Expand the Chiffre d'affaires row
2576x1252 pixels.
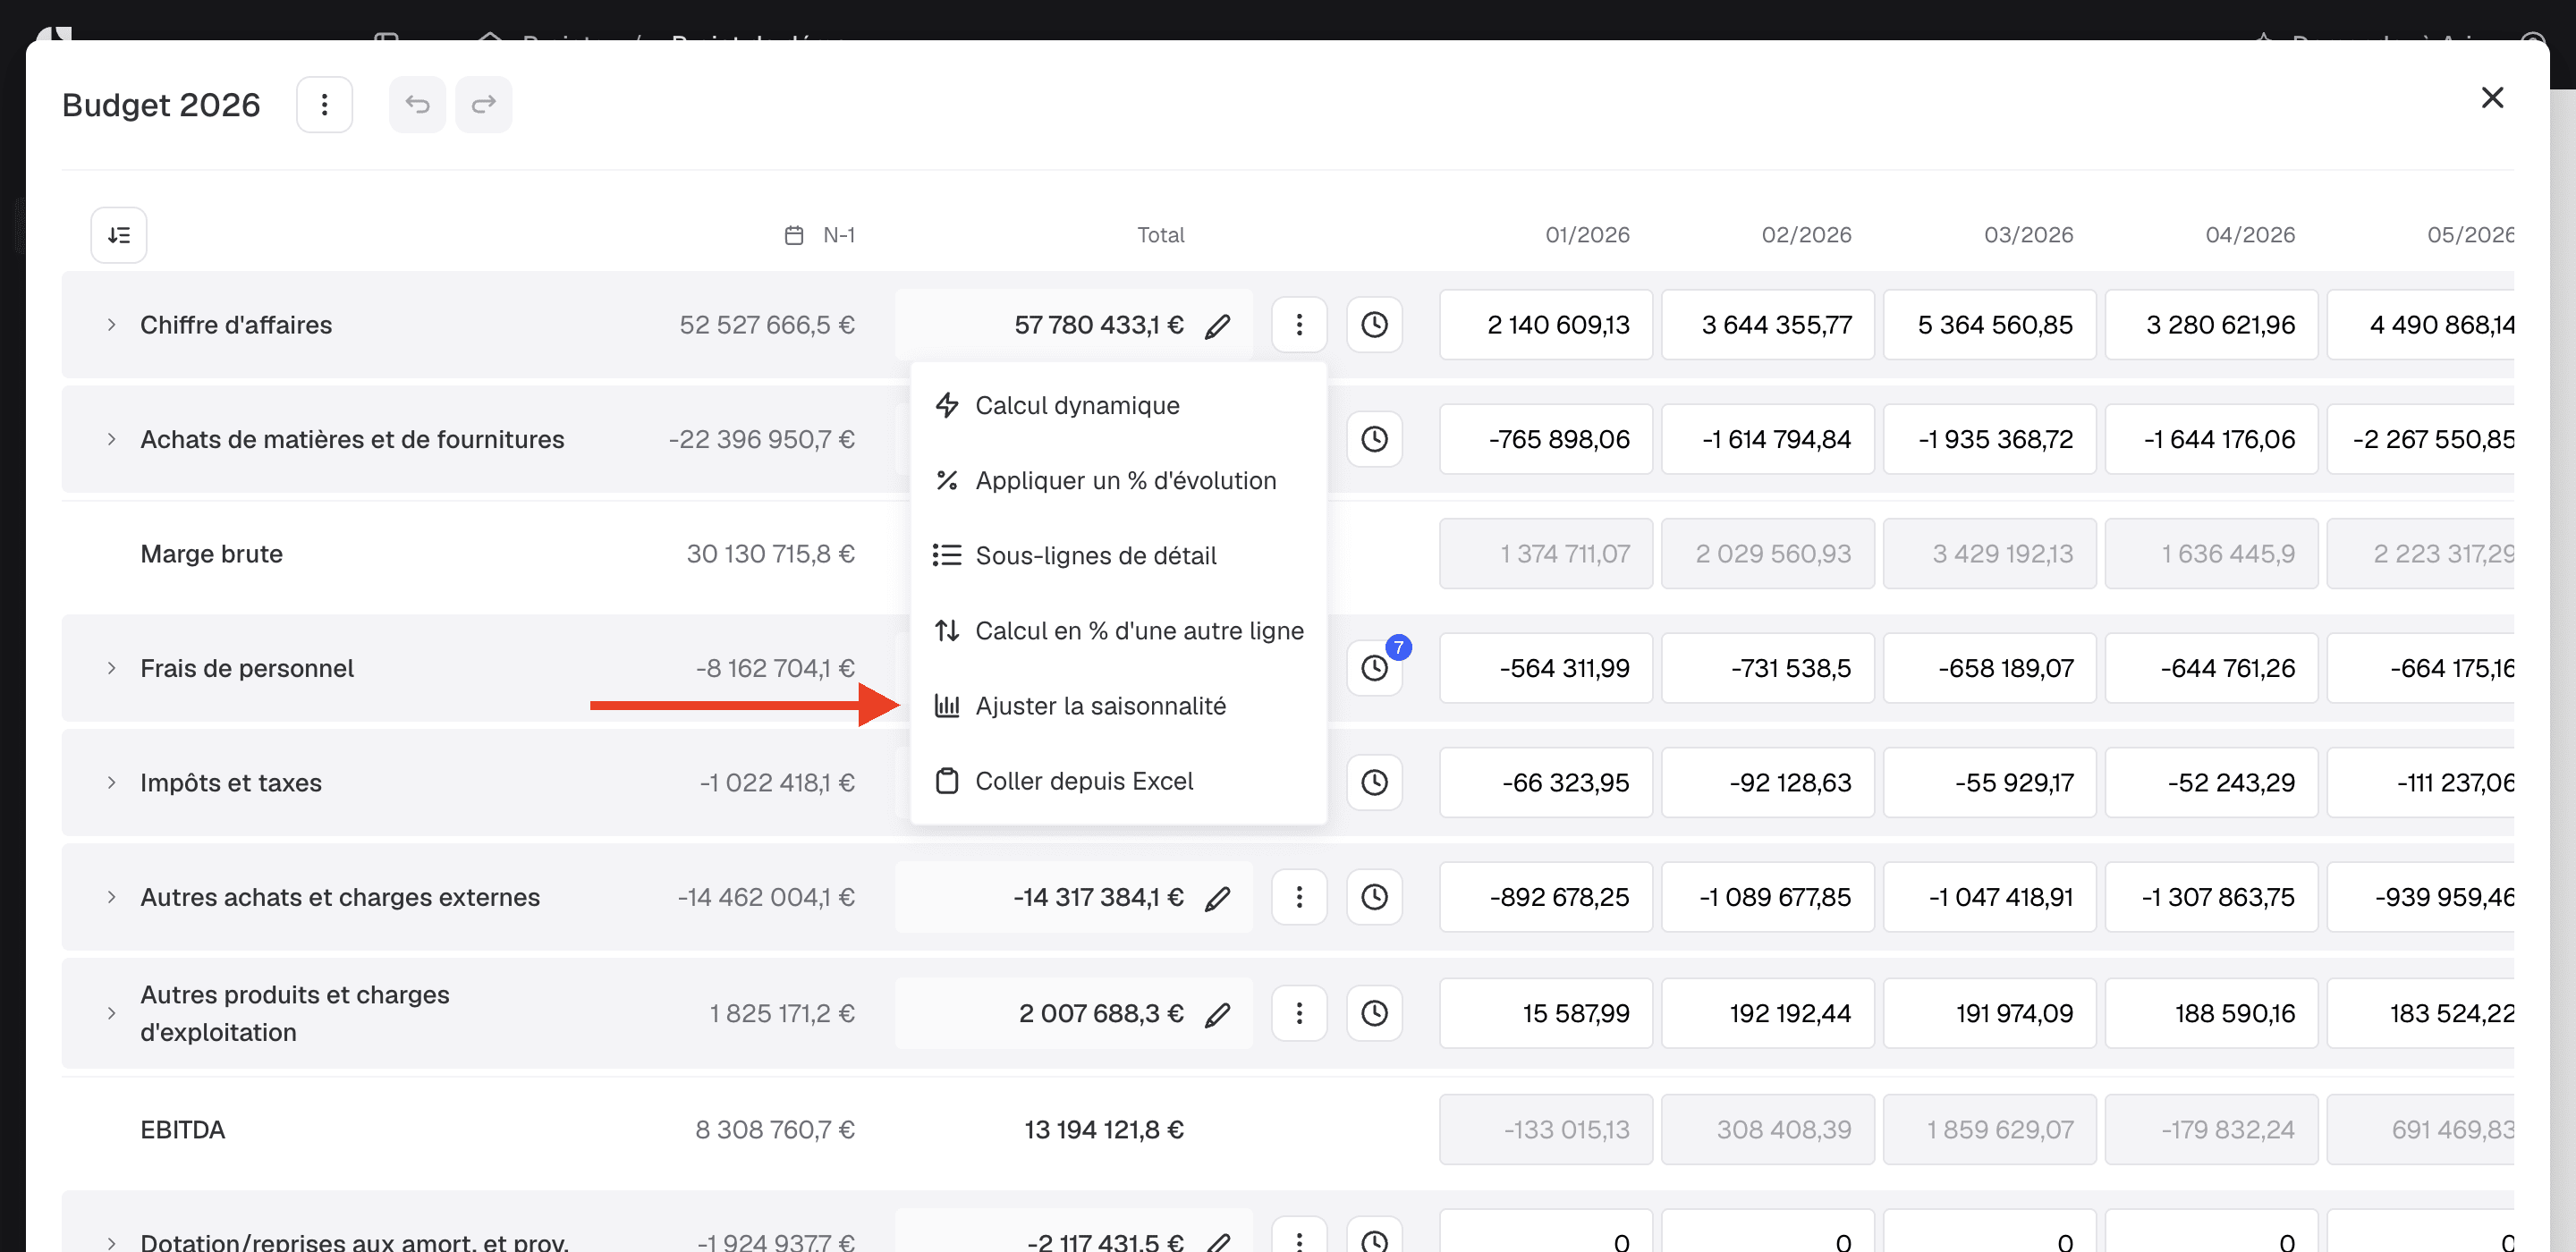click(111, 325)
